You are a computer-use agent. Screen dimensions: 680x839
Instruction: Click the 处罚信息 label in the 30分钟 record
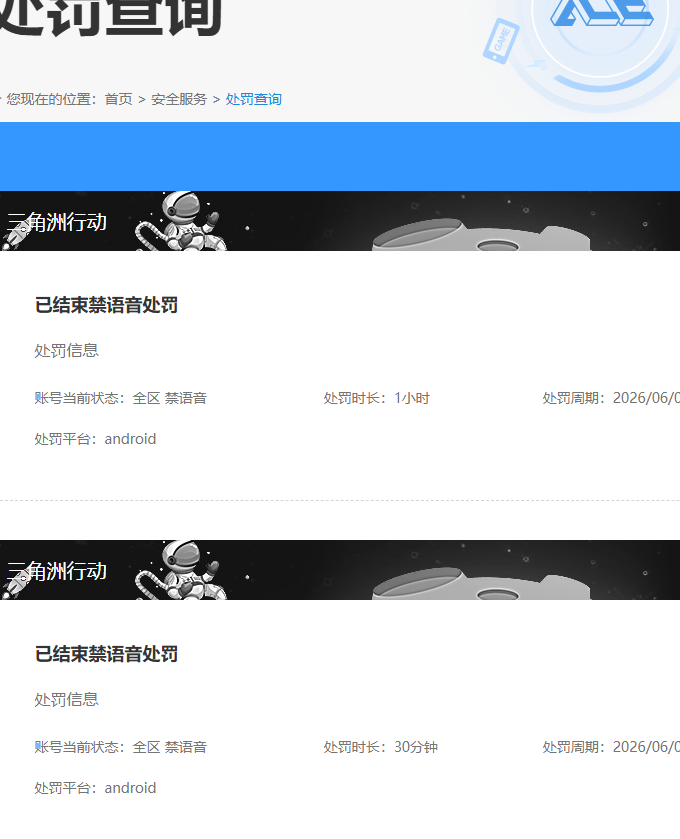click(66, 699)
